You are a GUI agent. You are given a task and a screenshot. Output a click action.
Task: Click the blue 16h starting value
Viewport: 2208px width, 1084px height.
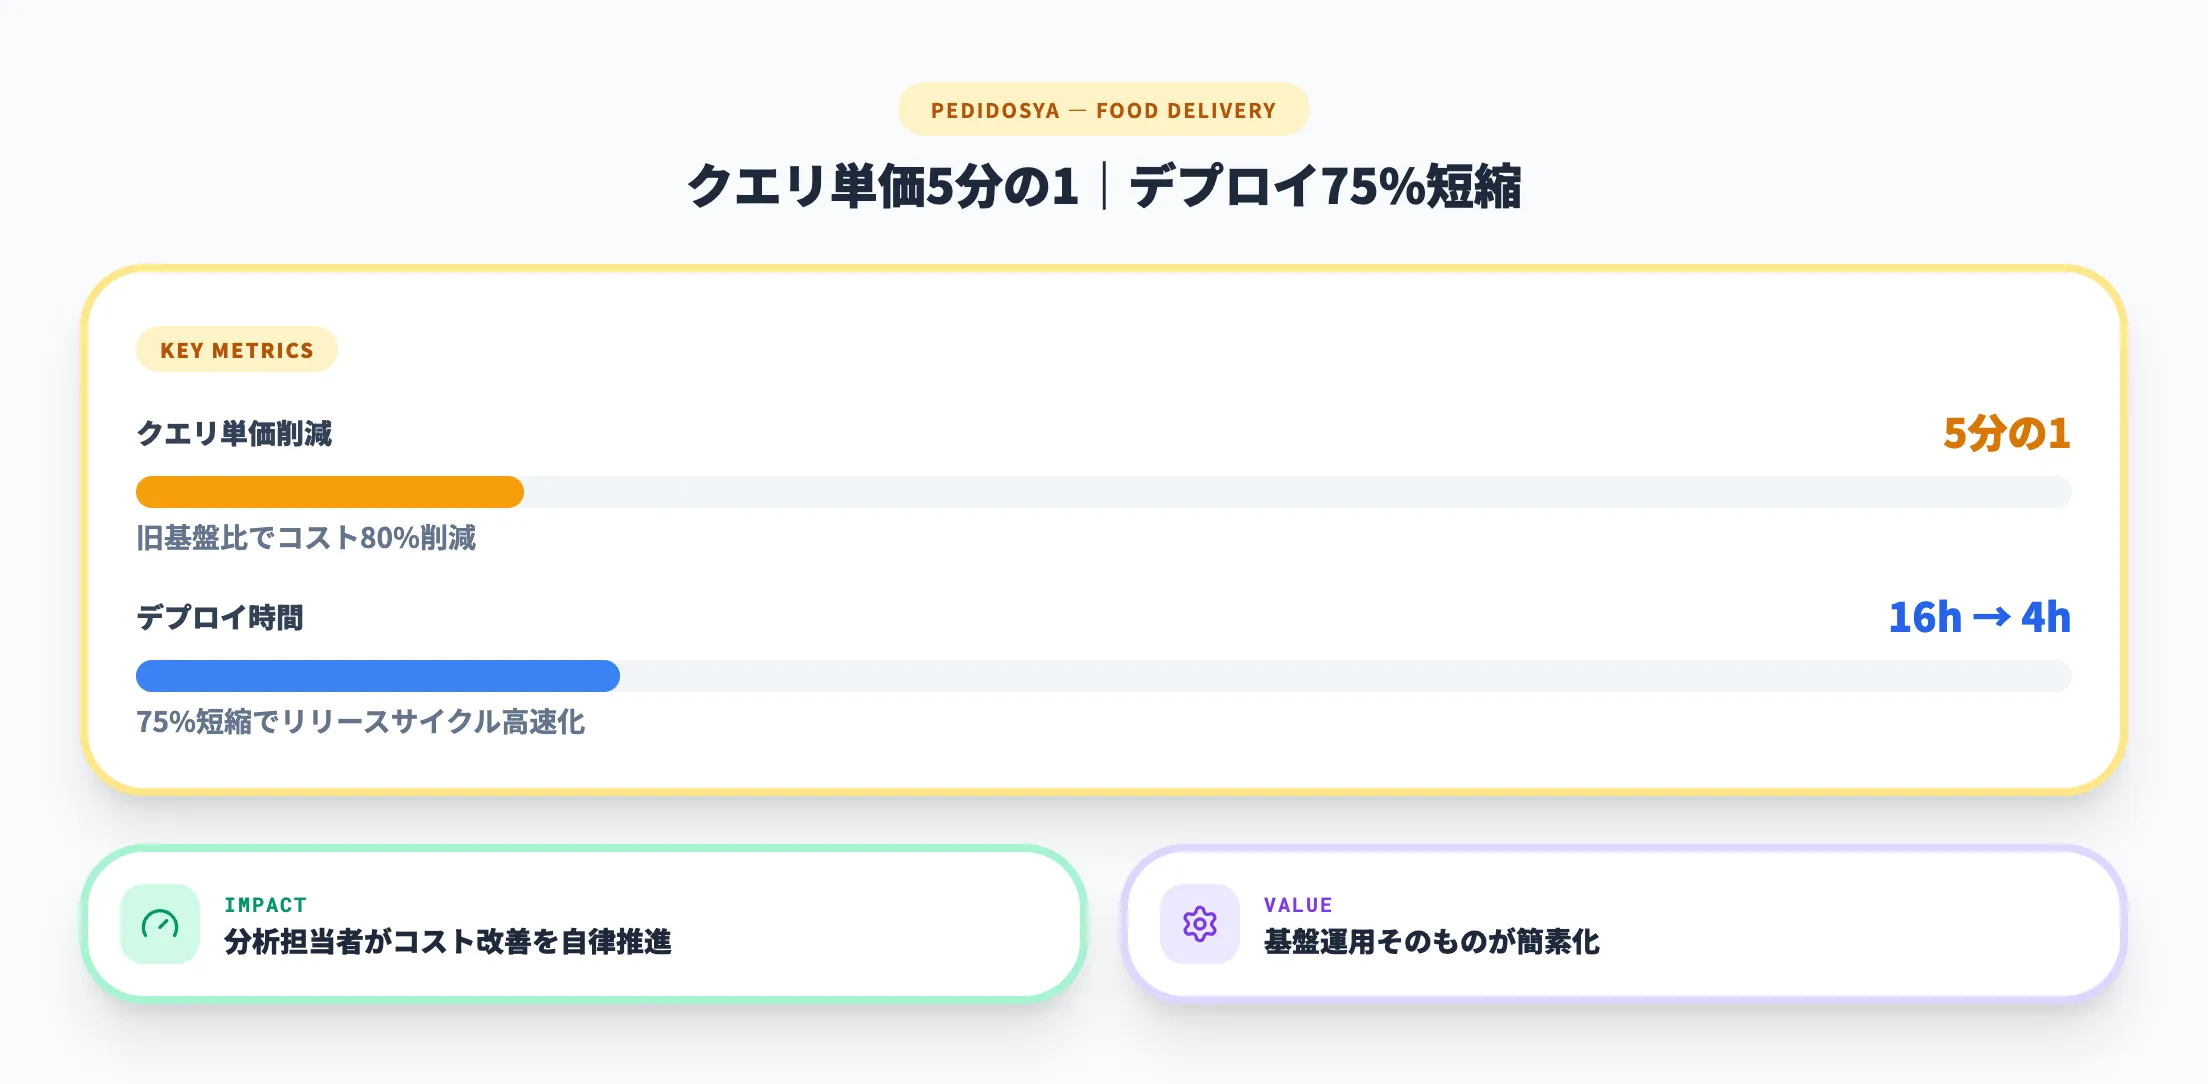[1925, 618]
